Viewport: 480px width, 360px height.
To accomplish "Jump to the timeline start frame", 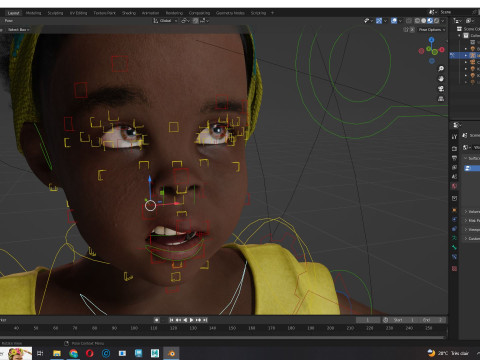I will 171,320.
